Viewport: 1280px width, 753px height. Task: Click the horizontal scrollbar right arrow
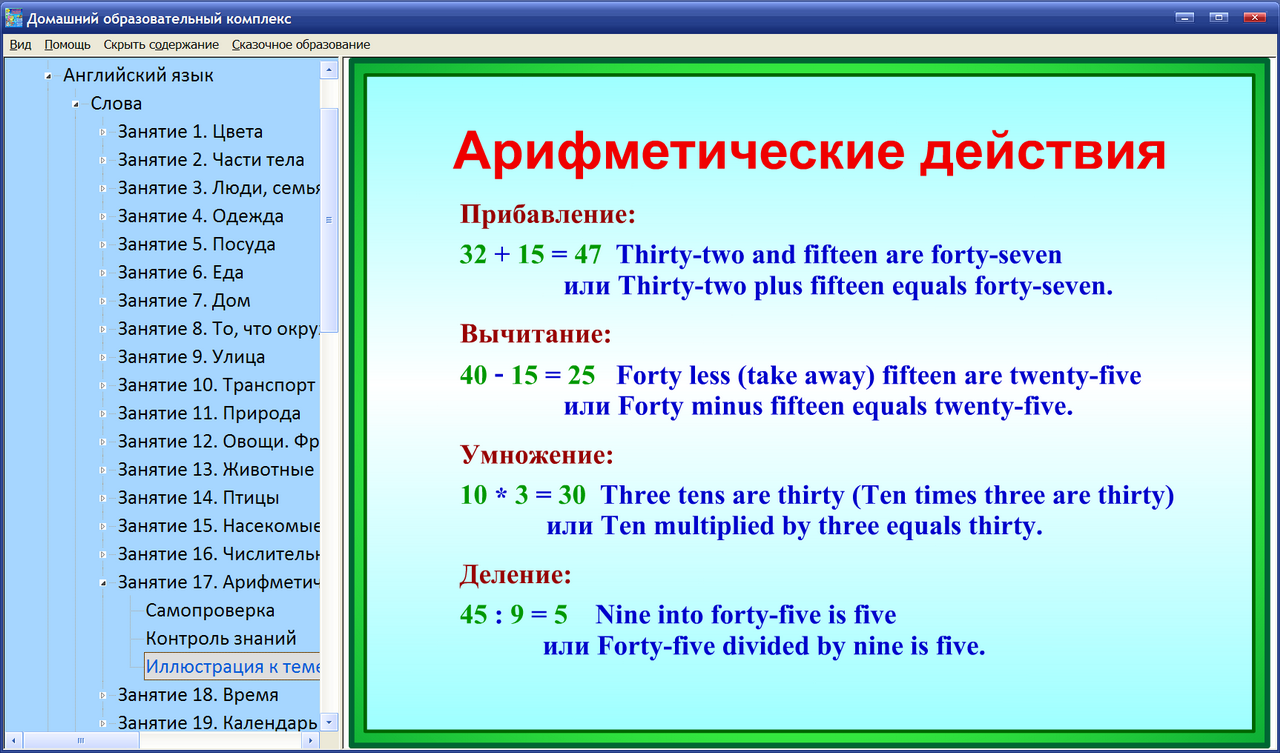(308, 741)
